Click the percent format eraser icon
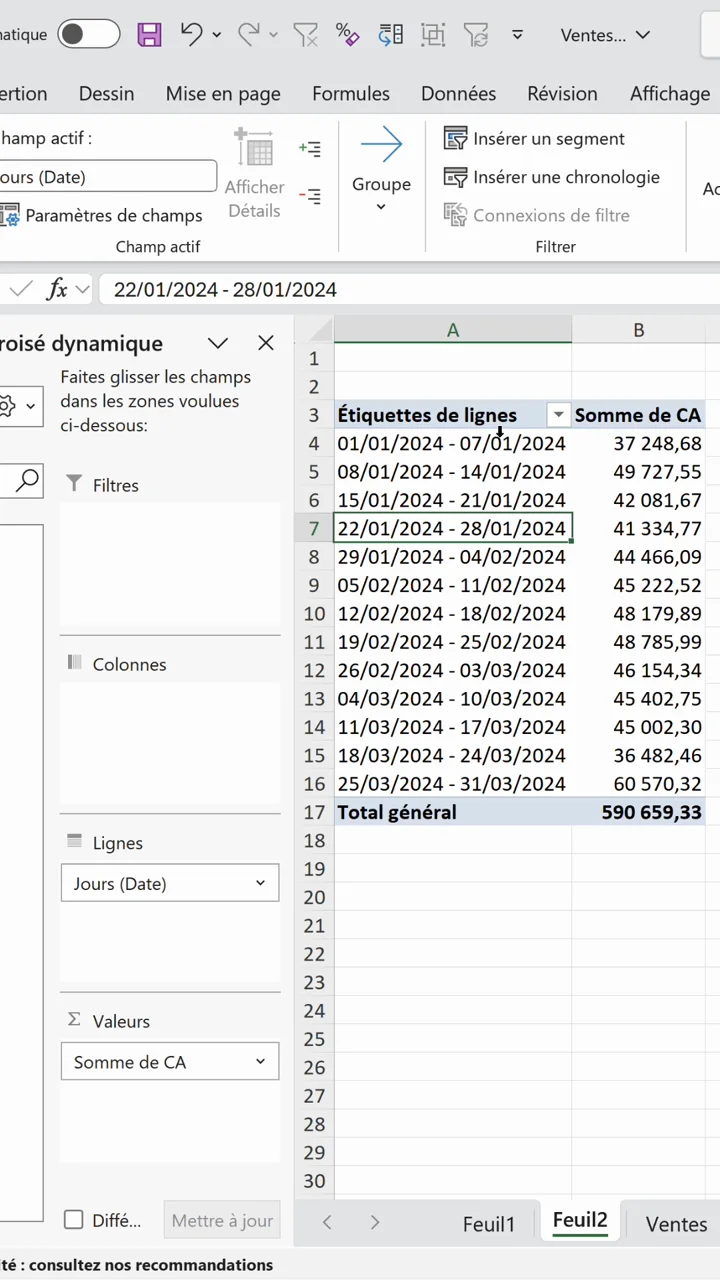 pos(347,35)
